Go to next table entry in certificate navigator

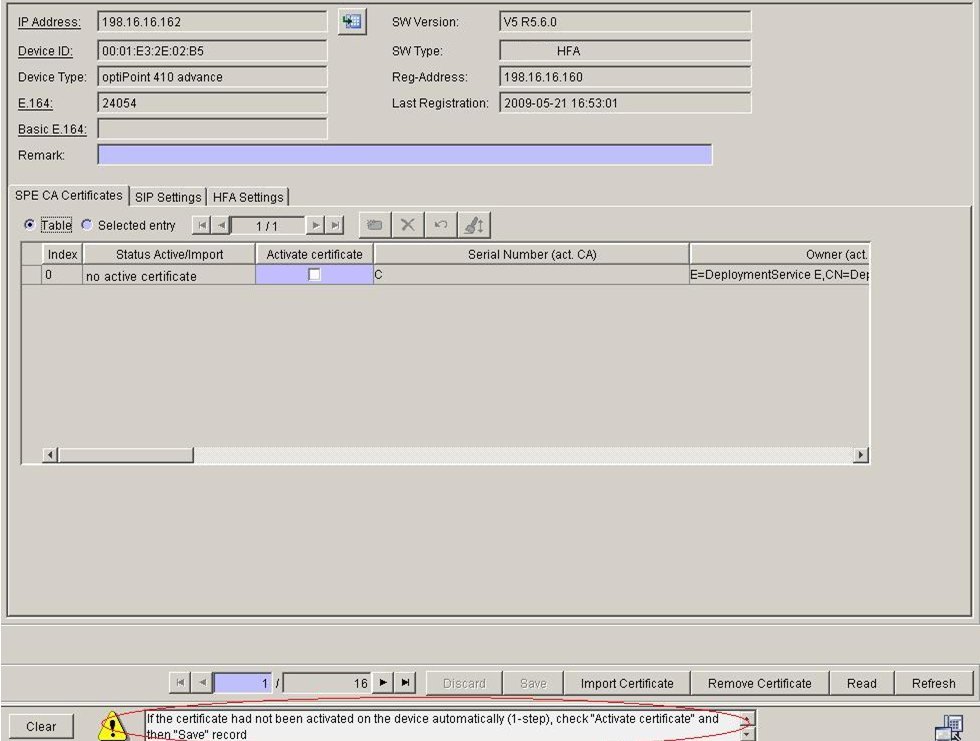pos(316,225)
